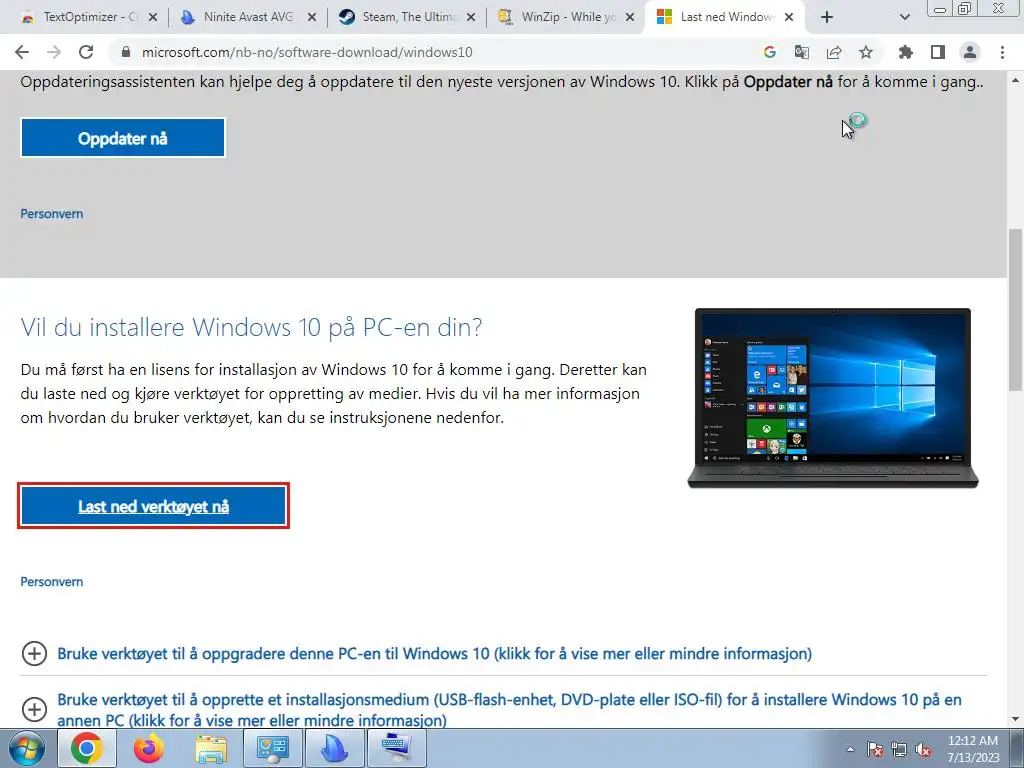This screenshot has width=1024, height=768.
Task: Click the scrollbar up arrow
Action: tap(1016, 80)
